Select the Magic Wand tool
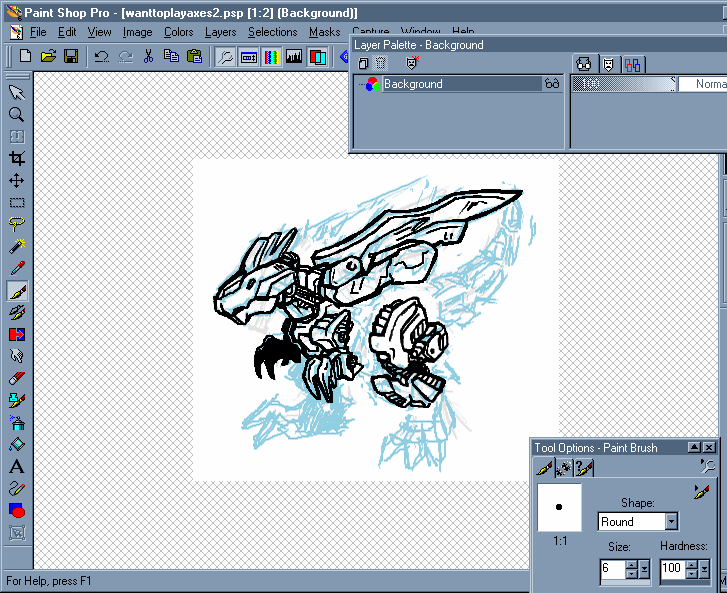The image size is (727, 593). tap(17, 246)
